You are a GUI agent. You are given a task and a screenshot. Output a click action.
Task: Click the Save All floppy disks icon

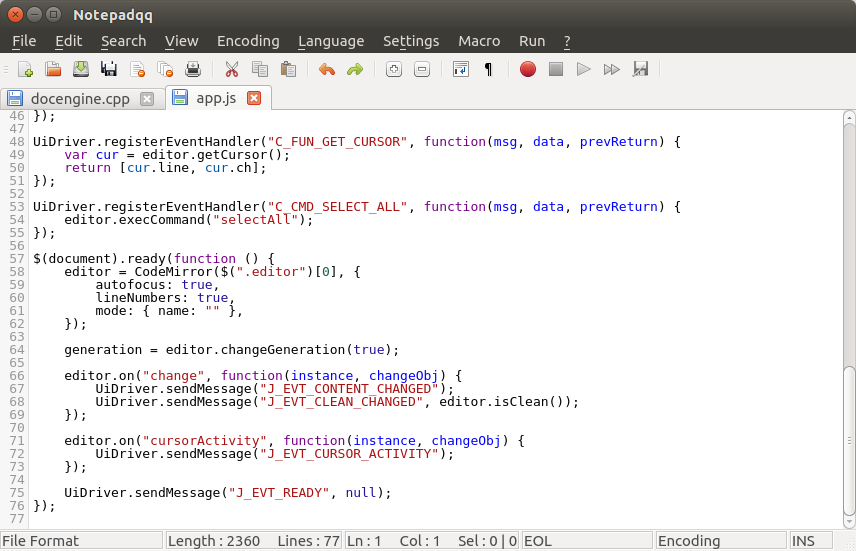click(109, 69)
